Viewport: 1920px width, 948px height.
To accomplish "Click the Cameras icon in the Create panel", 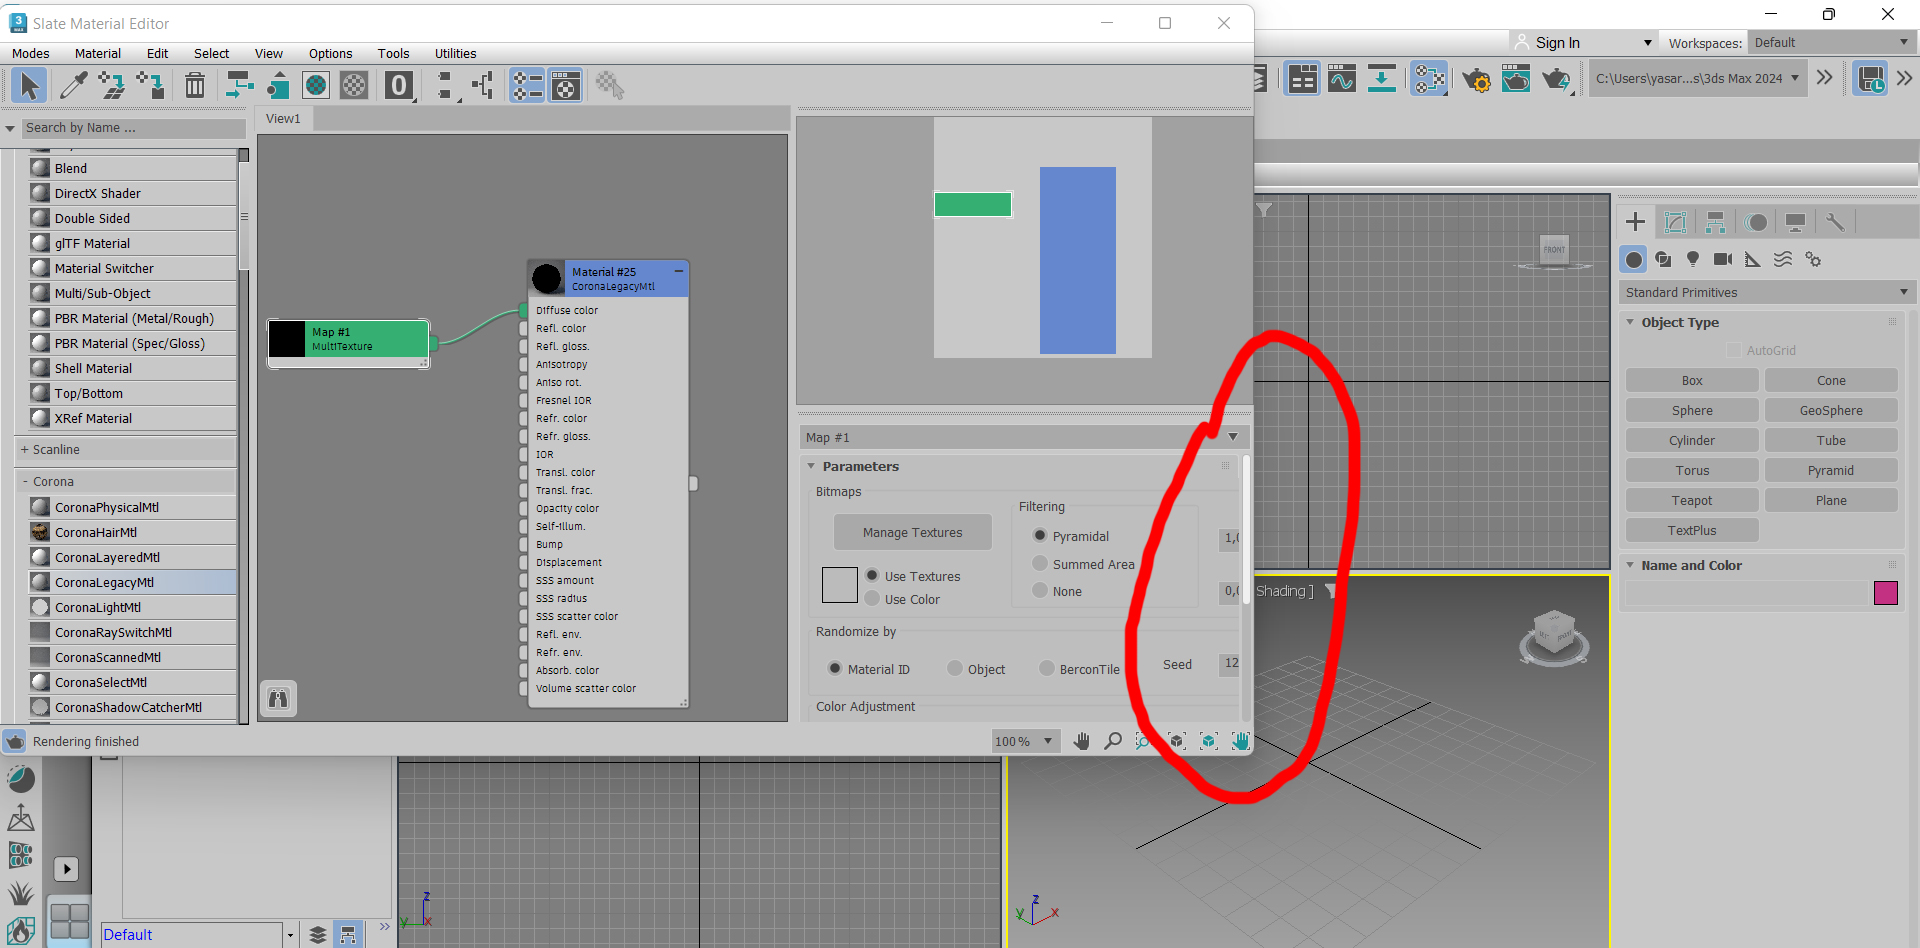I will (1723, 259).
